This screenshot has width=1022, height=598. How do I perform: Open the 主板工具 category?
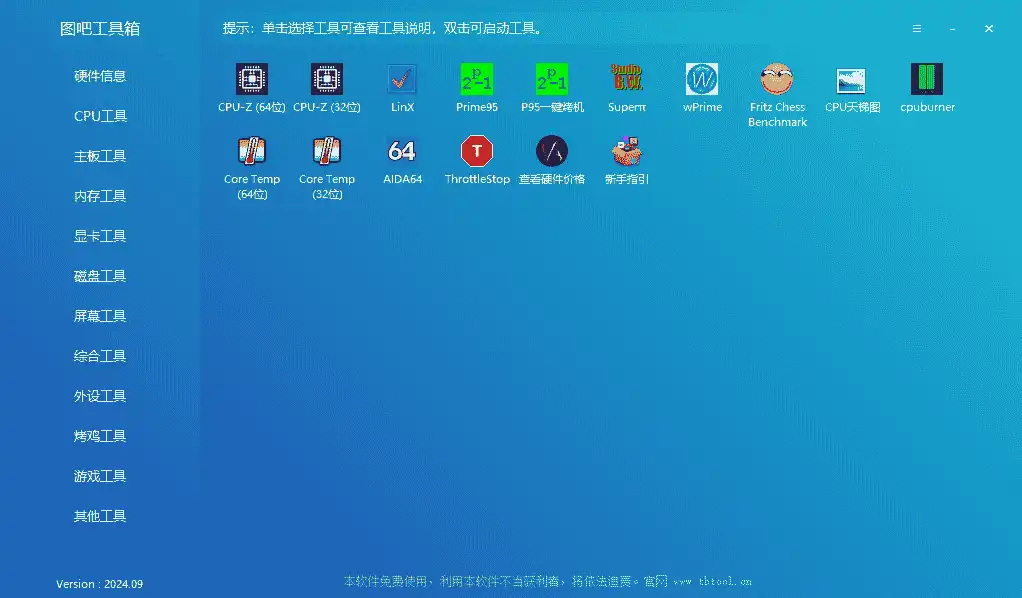[x=100, y=156]
